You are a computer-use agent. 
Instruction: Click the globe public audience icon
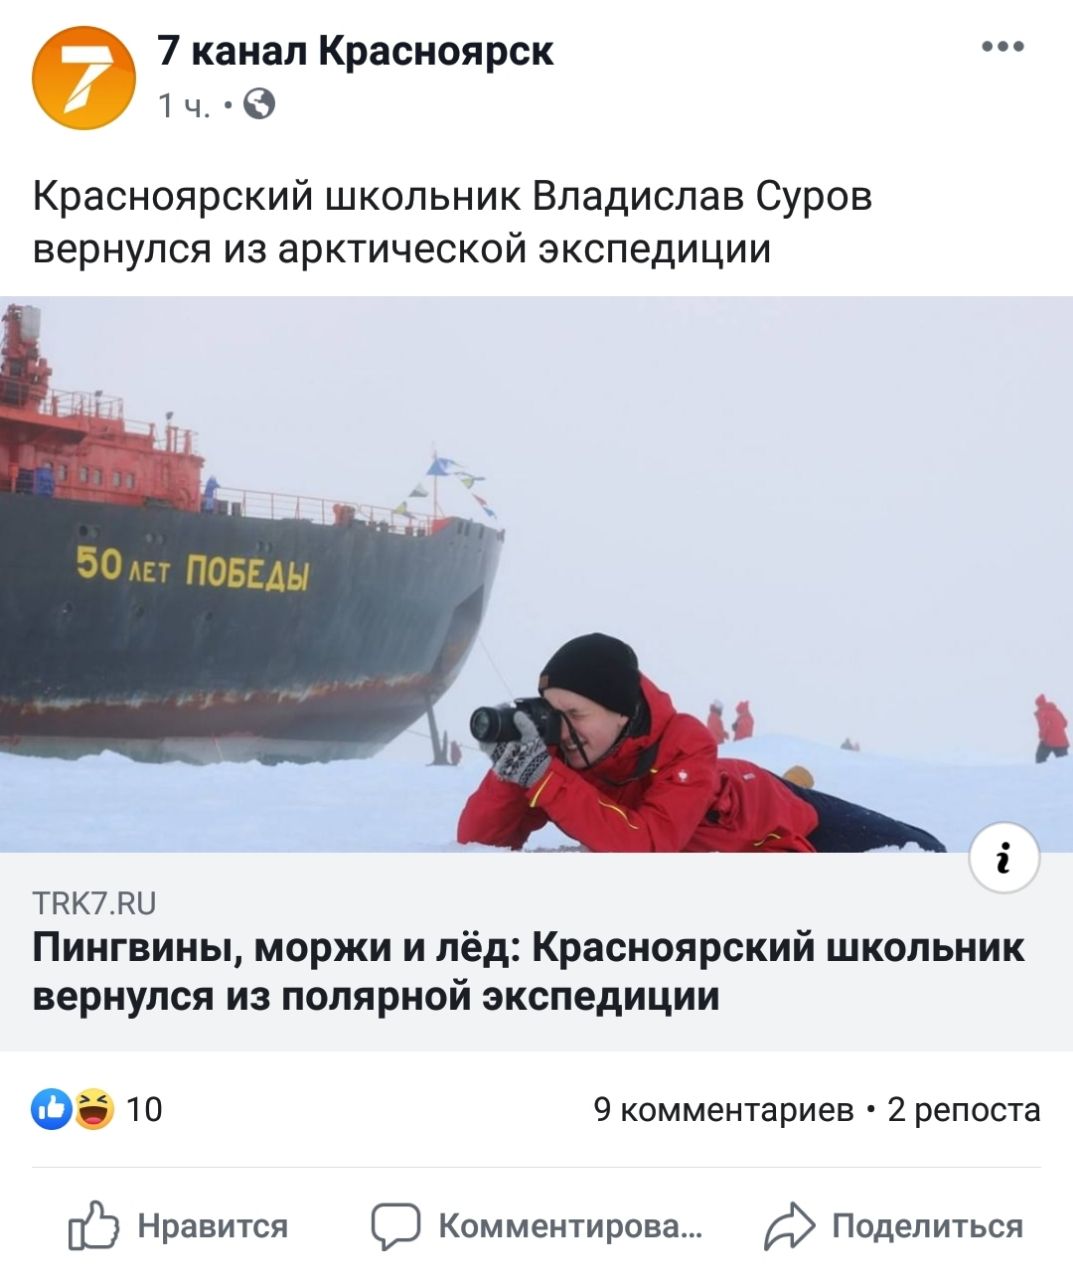[x=260, y=105]
